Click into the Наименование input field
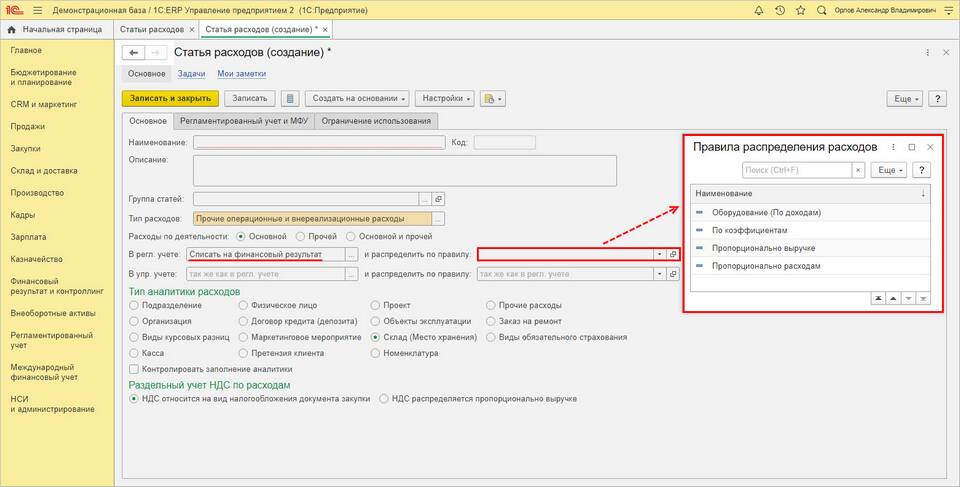This screenshot has height=487, width=960. [x=318, y=143]
